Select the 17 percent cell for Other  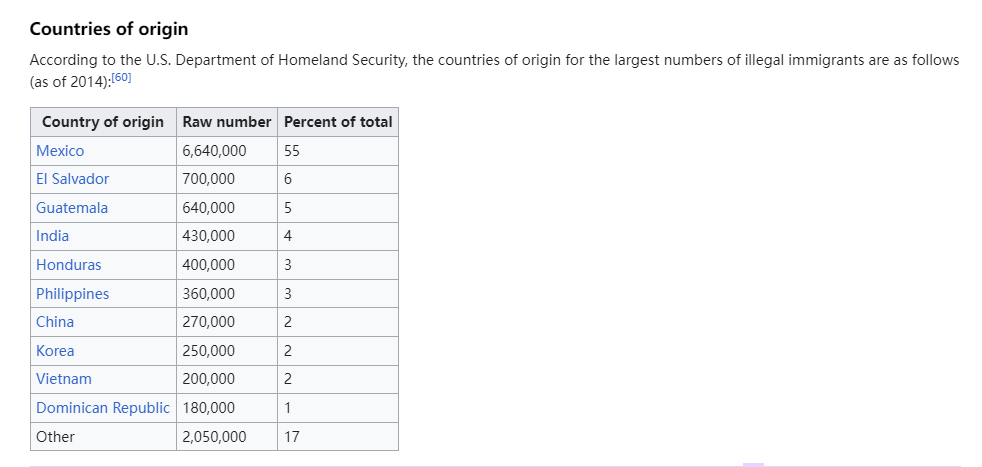pyautogui.click(x=338, y=436)
